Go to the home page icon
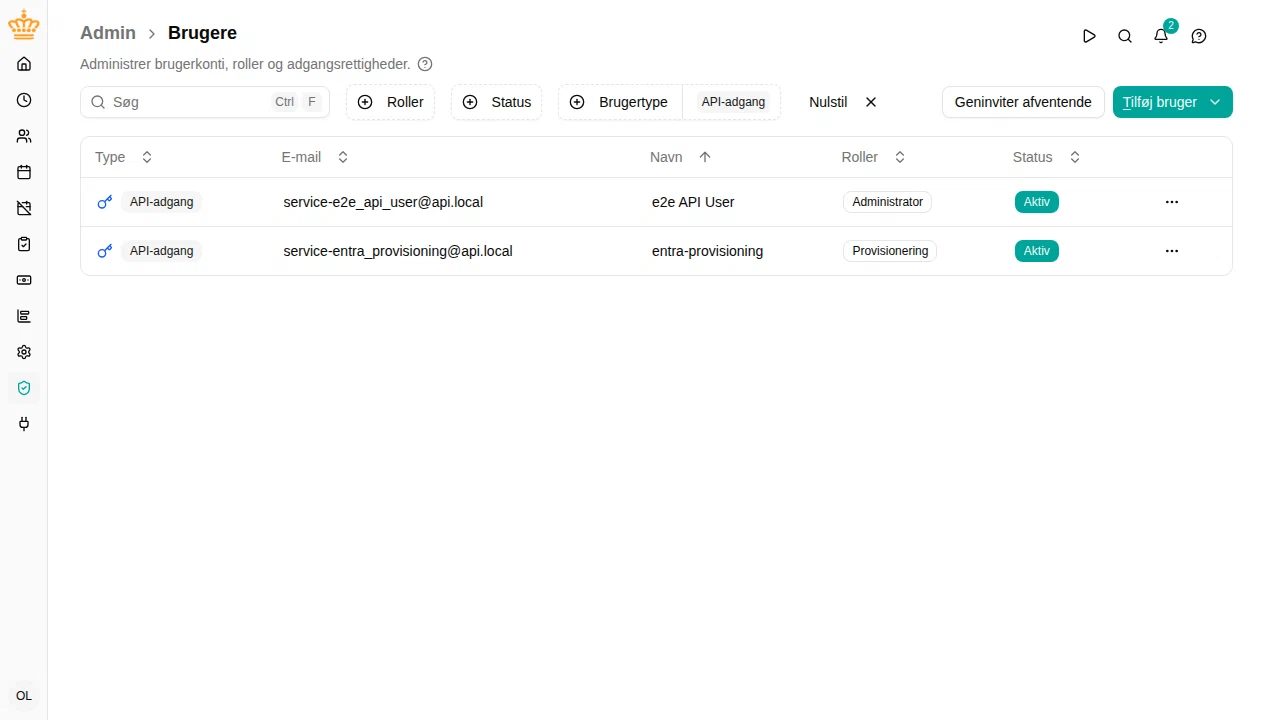This screenshot has height=720, width=1280. 24,64
